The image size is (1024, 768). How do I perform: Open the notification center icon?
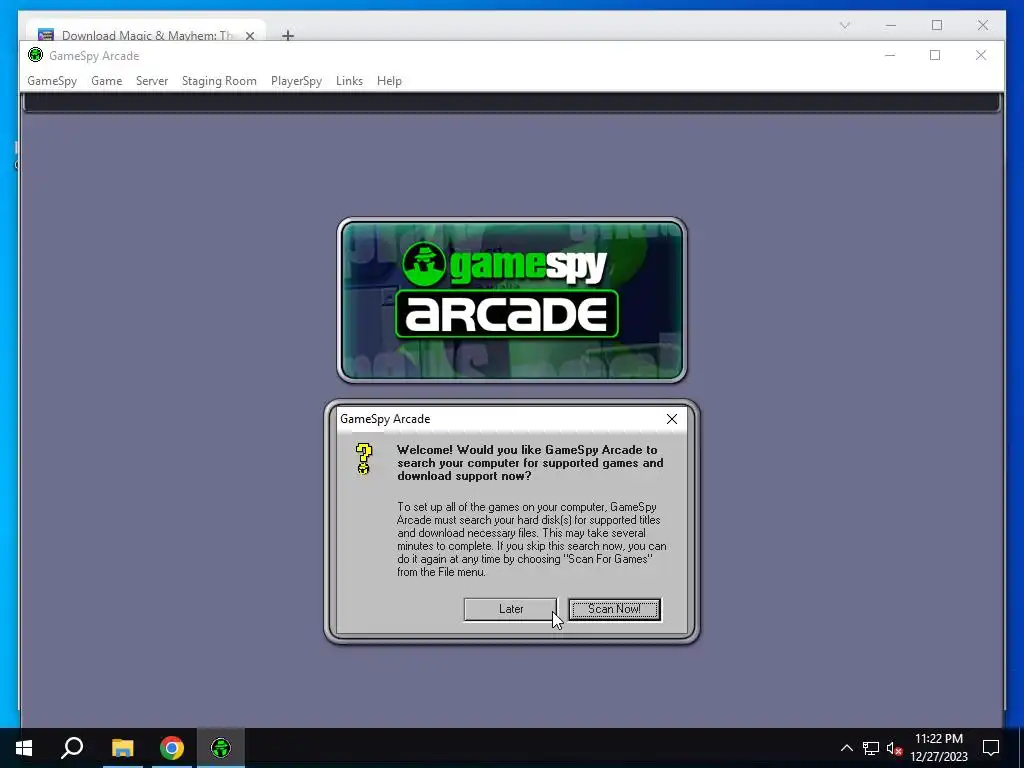[x=991, y=748]
